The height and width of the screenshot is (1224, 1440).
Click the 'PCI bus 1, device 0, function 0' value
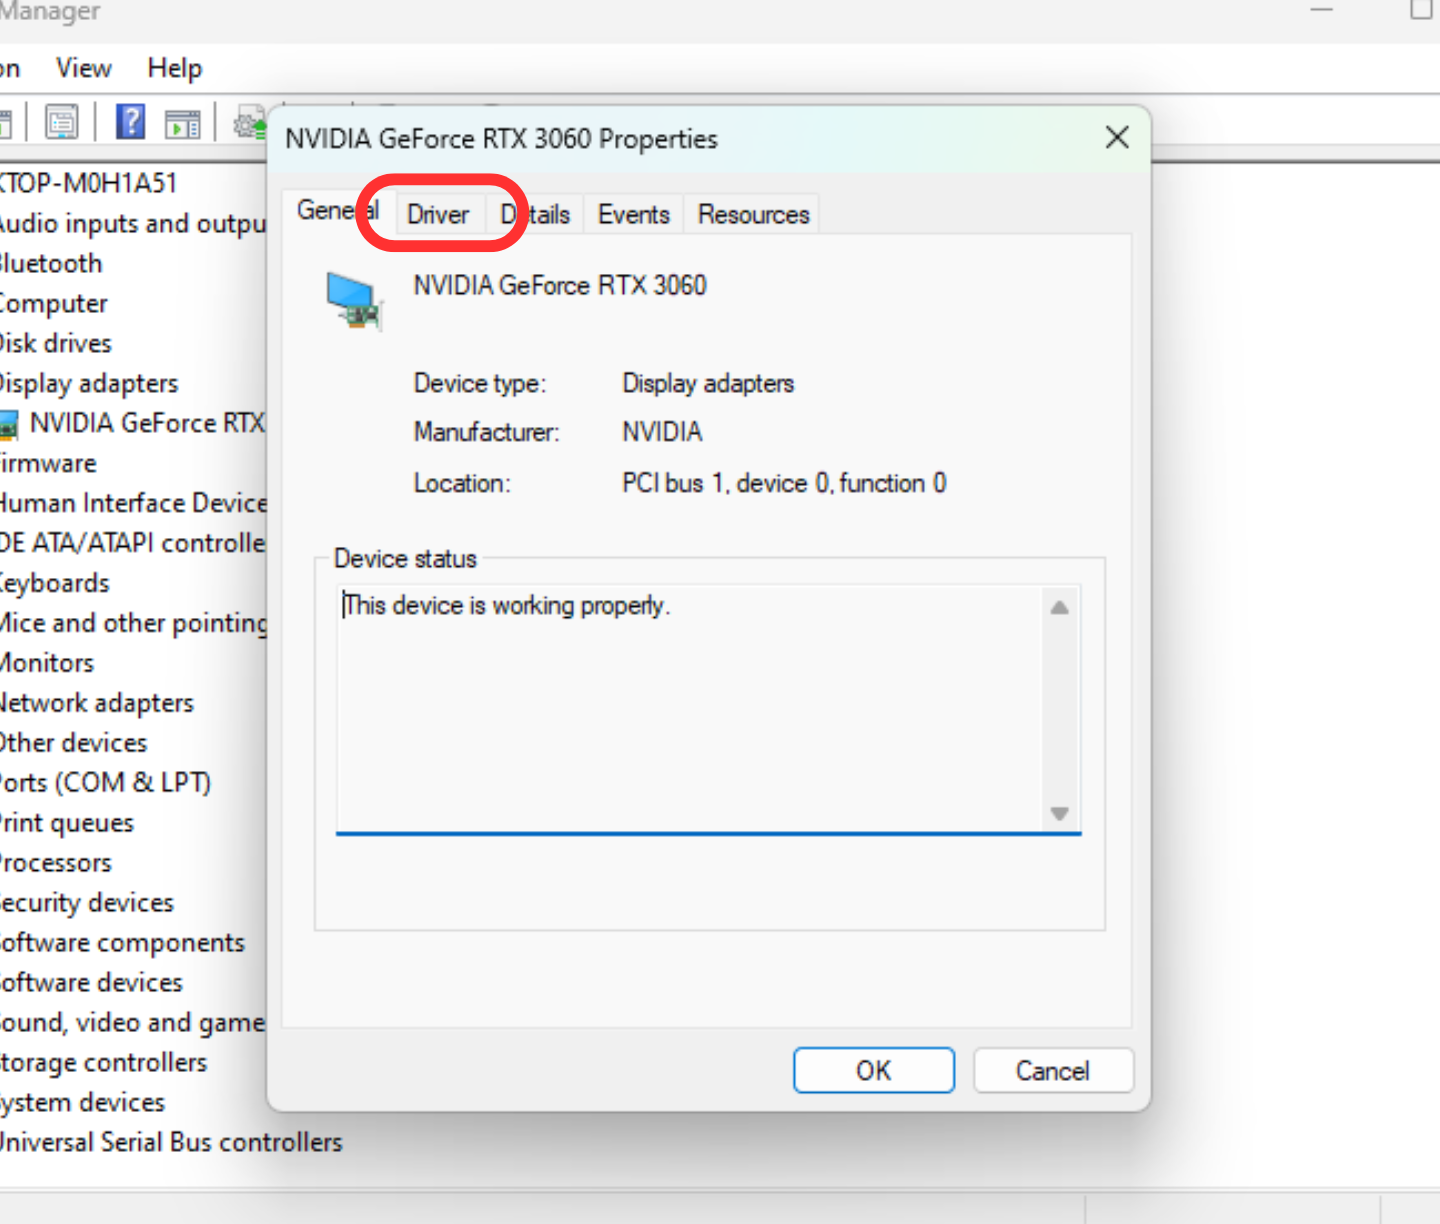pyautogui.click(x=784, y=483)
